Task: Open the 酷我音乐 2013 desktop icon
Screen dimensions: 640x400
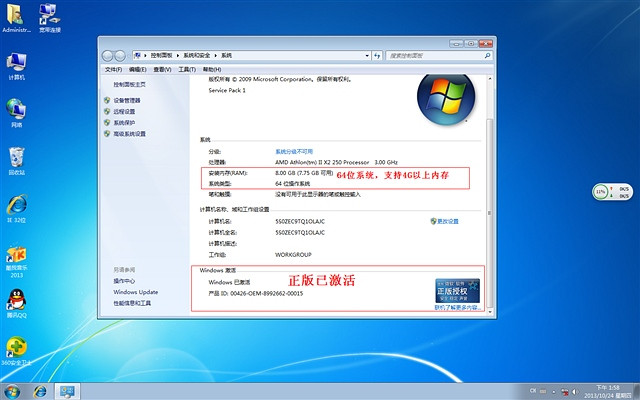Action: 16,262
